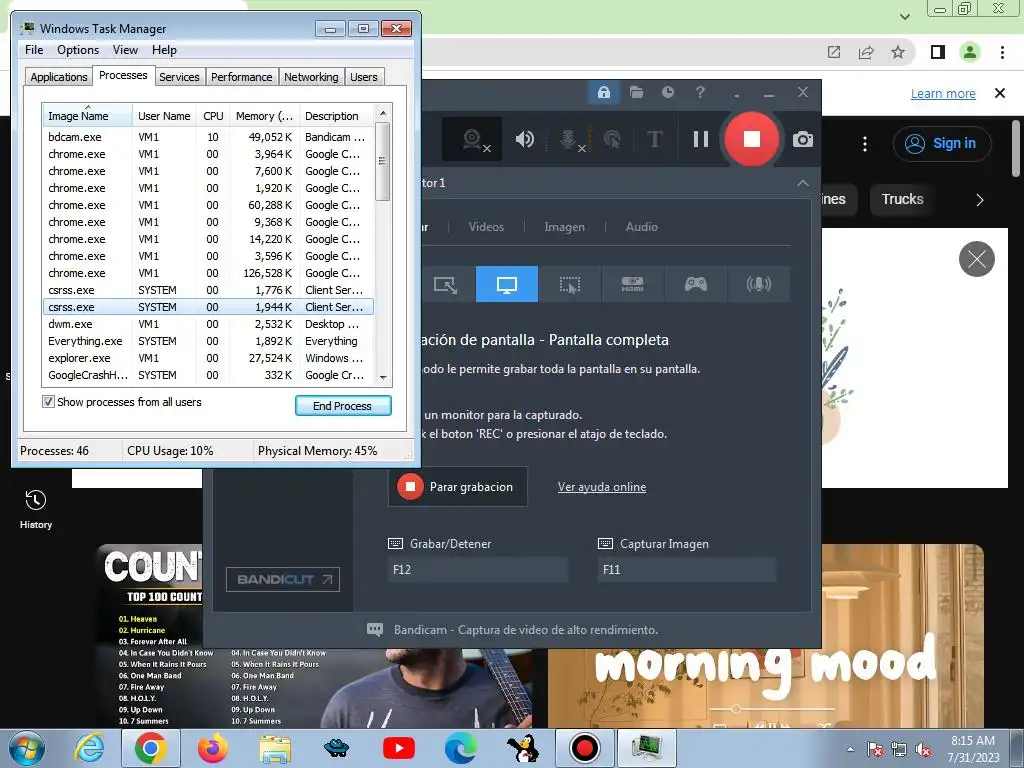Select dwm.exe process row
The height and width of the screenshot is (768, 1024).
click(x=208, y=324)
